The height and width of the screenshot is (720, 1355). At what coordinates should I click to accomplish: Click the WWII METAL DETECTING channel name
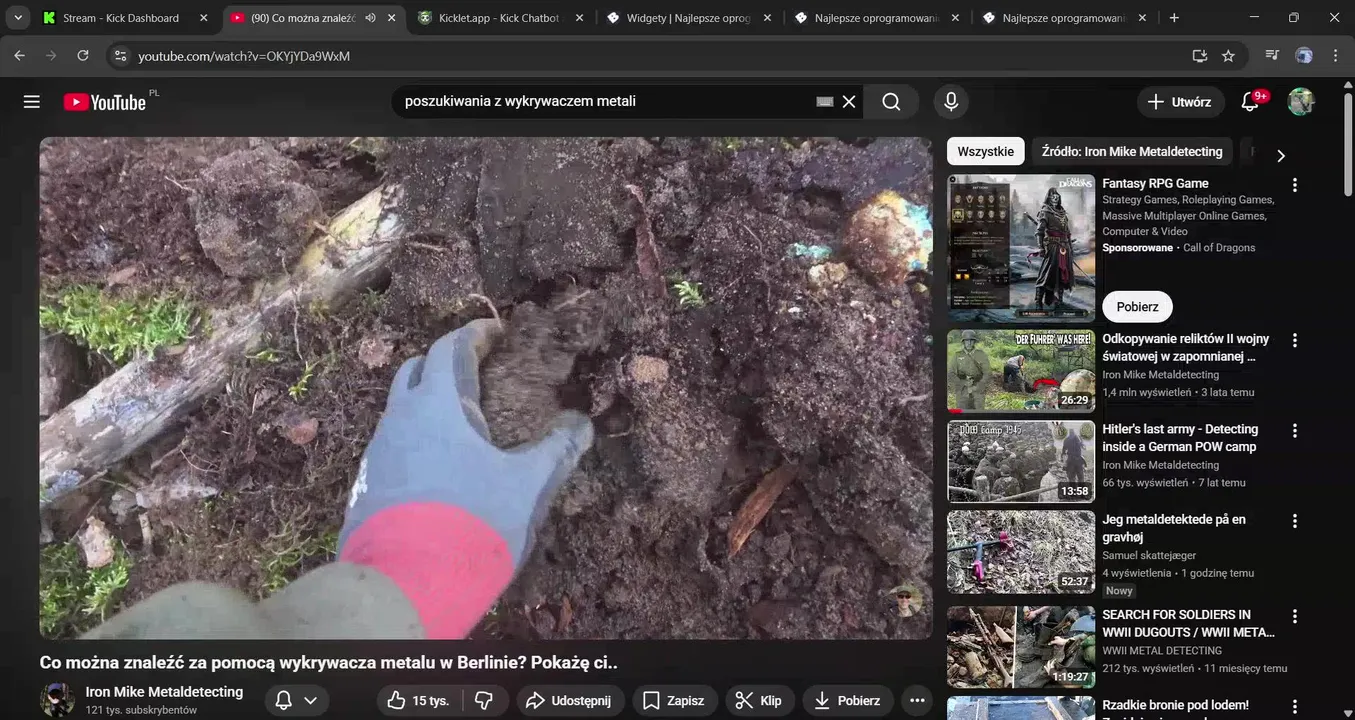[1162, 650]
